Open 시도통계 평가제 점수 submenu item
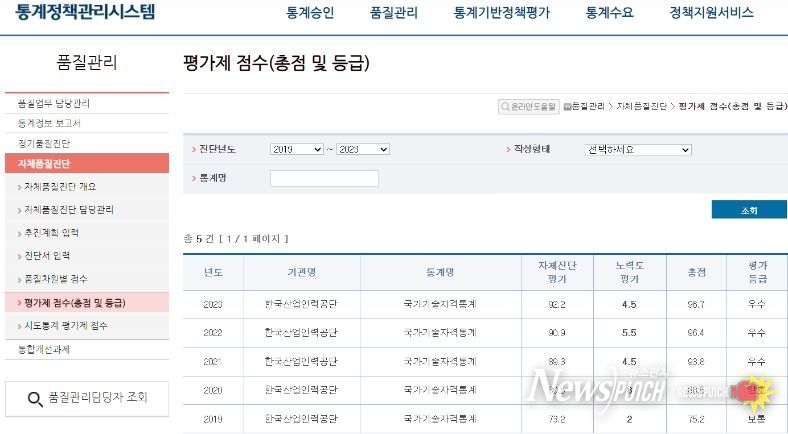 [66, 326]
